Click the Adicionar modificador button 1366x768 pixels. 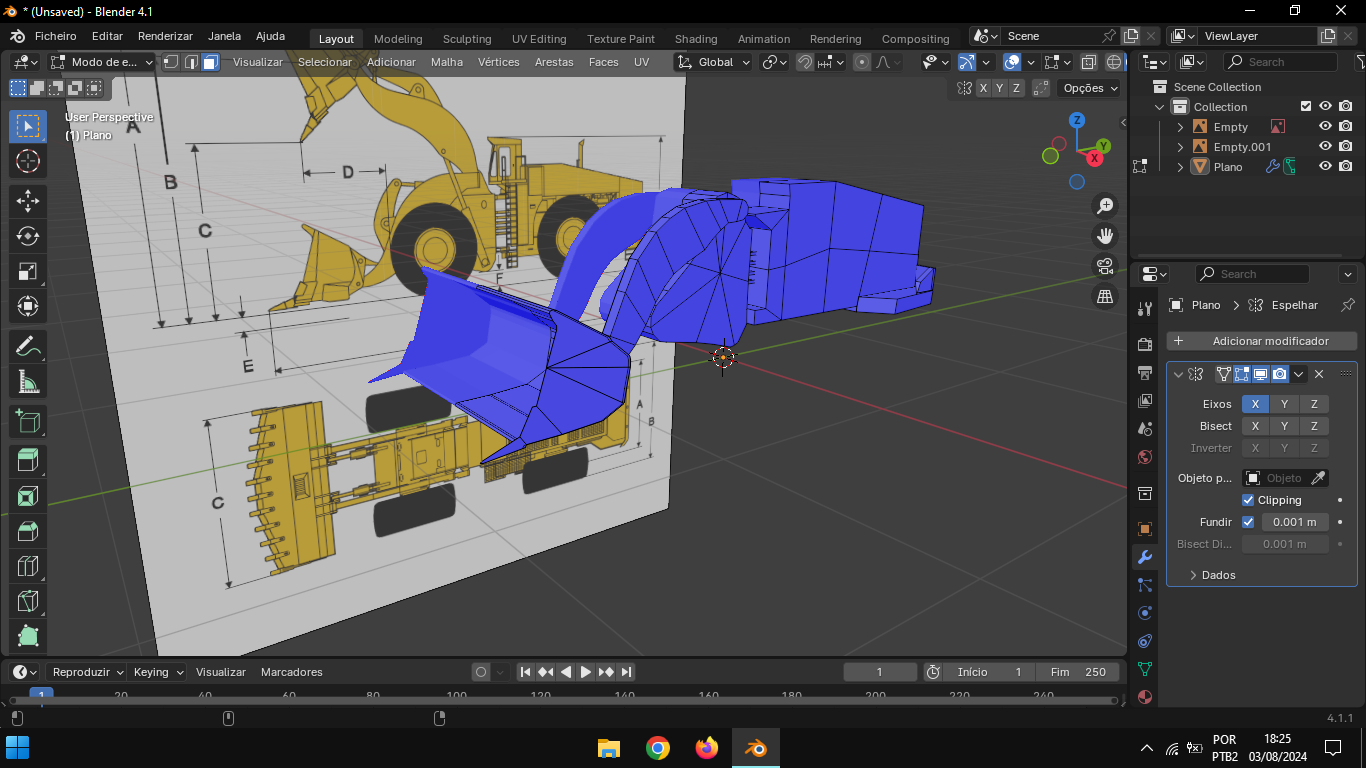click(x=1262, y=341)
